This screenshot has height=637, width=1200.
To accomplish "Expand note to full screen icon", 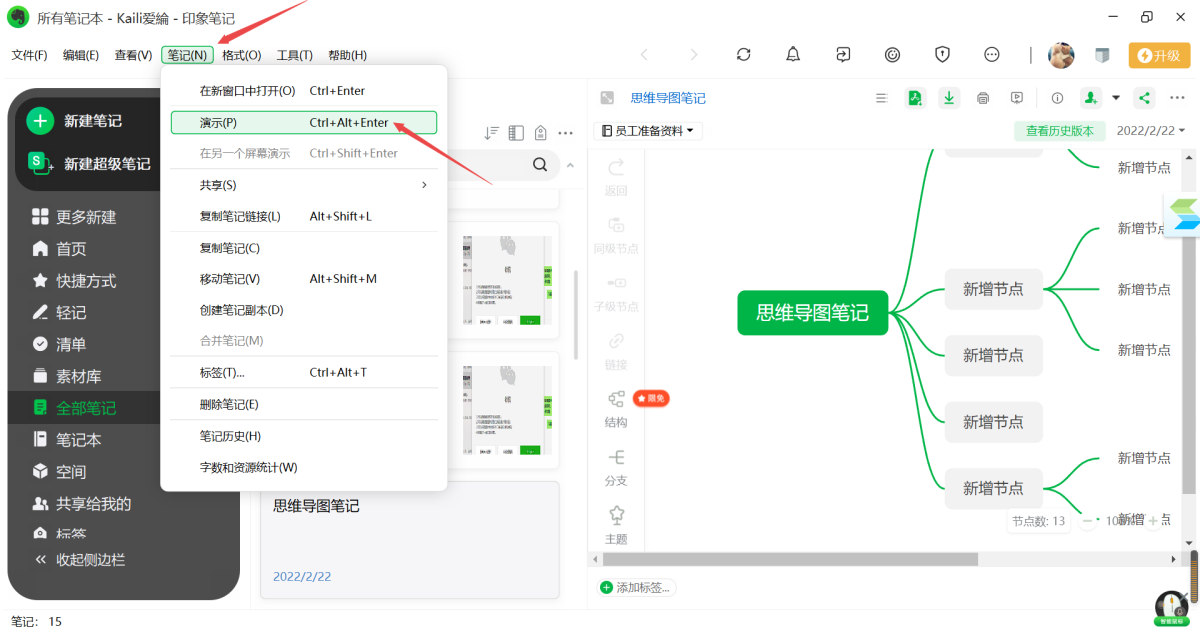I will pyautogui.click(x=606, y=98).
